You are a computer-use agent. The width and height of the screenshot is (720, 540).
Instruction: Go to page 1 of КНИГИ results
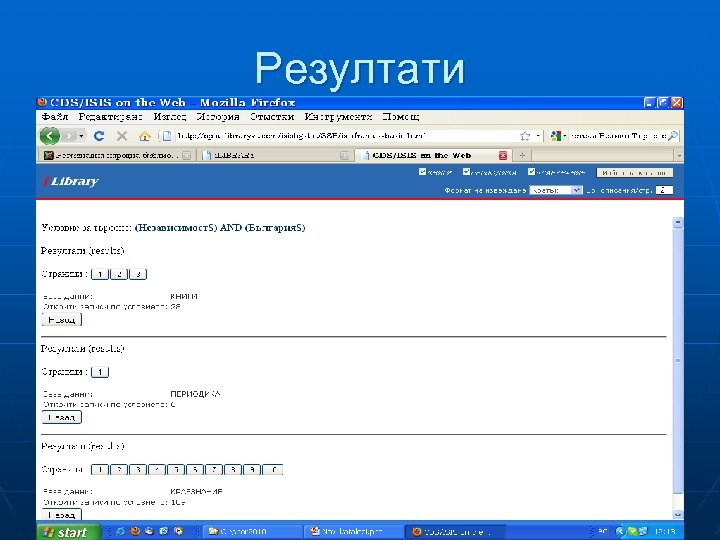click(x=100, y=274)
